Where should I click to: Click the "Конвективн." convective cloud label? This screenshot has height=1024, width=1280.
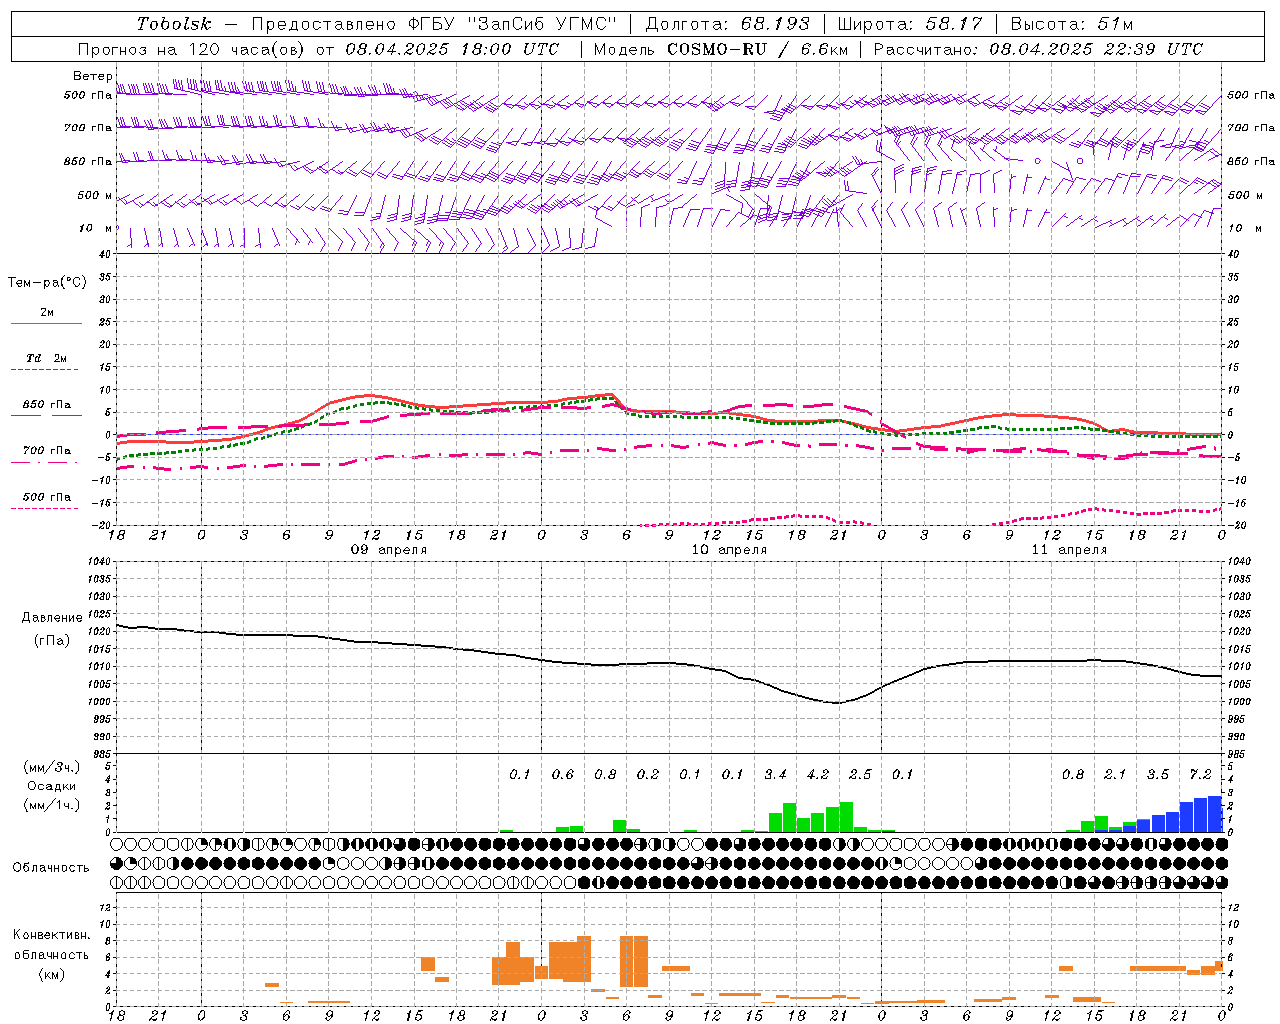(x=52, y=935)
